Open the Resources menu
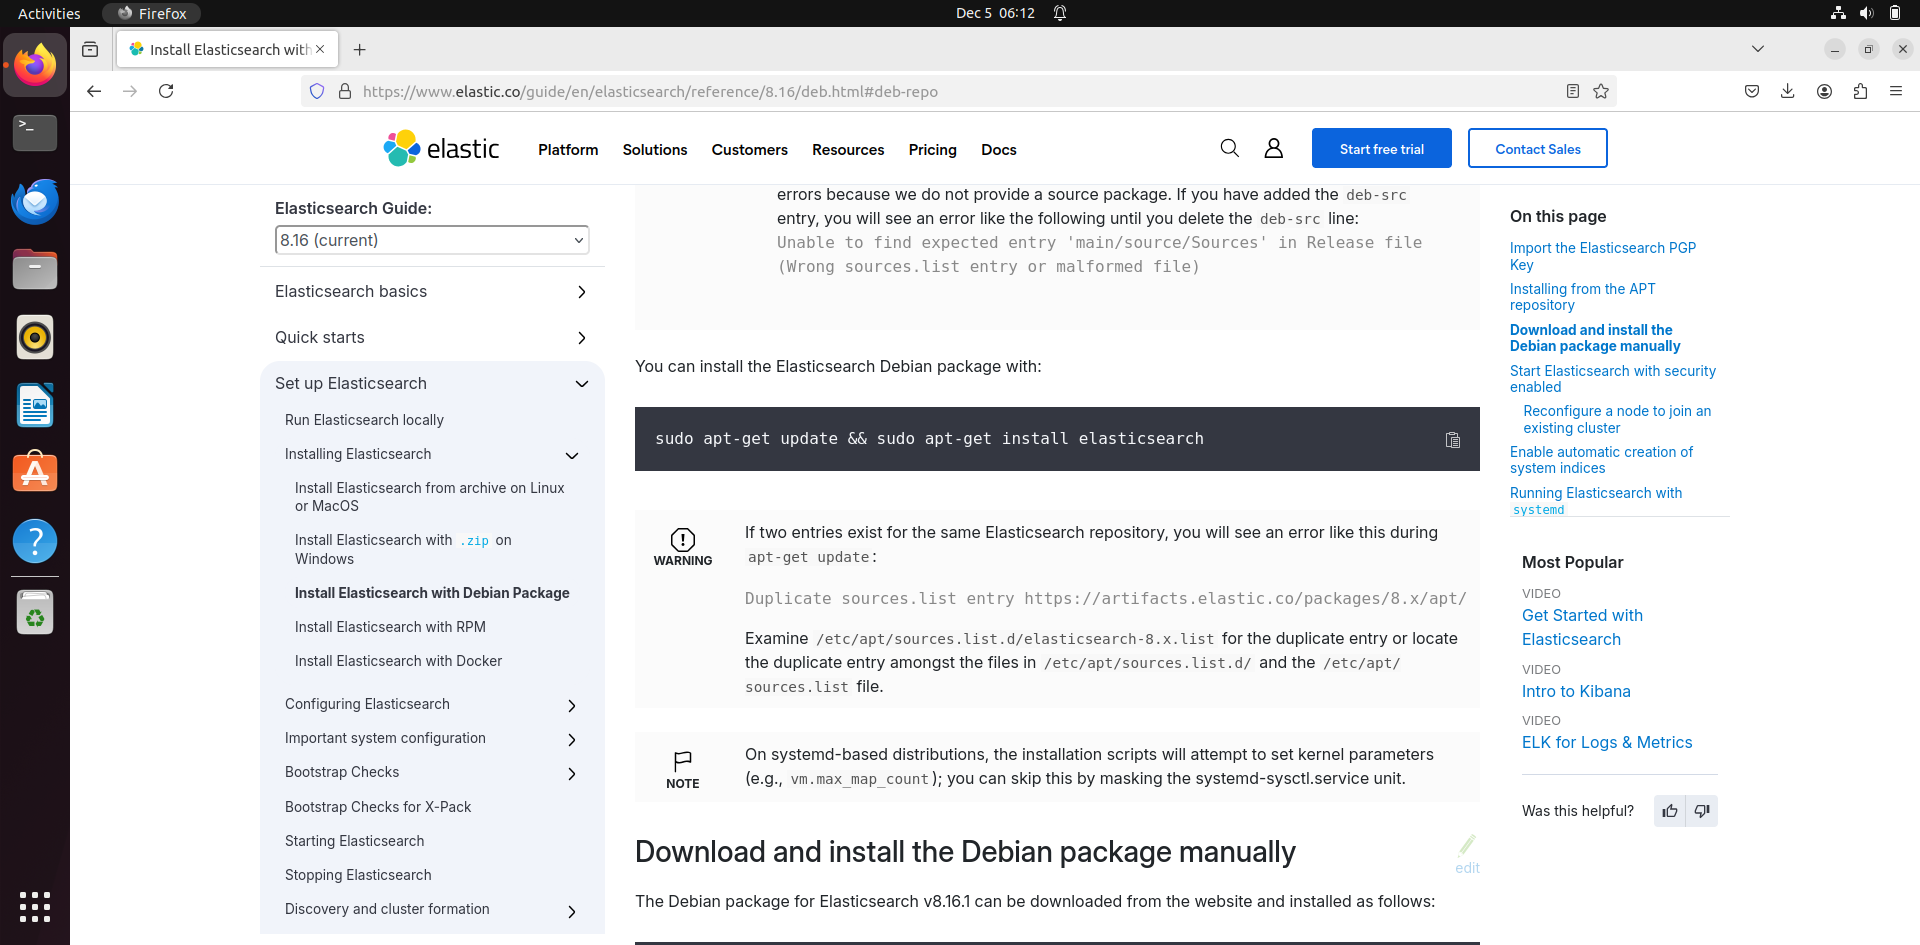This screenshot has width=1920, height=945. coord(848,149)
